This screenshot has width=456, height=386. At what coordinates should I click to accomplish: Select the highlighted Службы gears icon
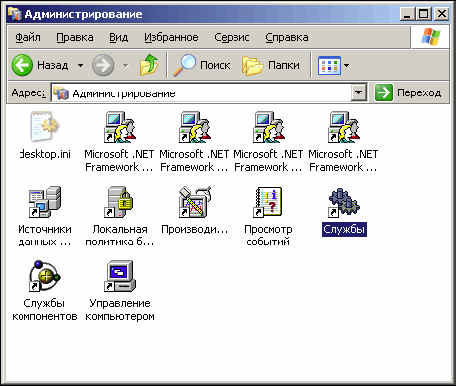point(344,202)
